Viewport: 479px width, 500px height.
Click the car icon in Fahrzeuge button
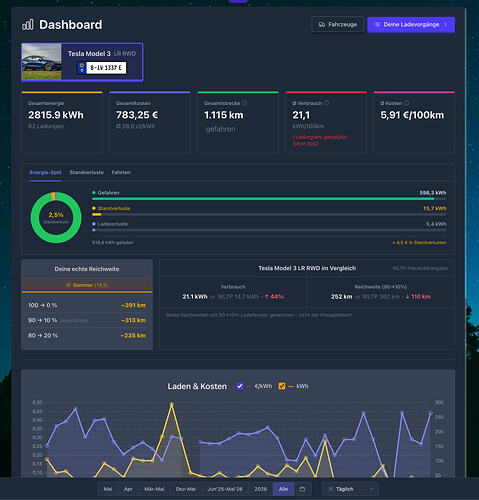pos(322,25)
